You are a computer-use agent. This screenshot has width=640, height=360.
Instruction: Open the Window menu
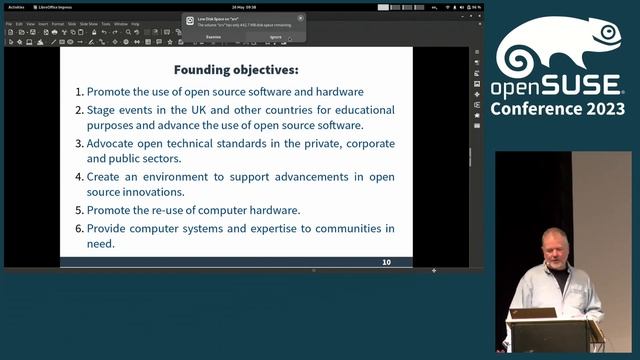pyautogui.click(x=121, y=24)
